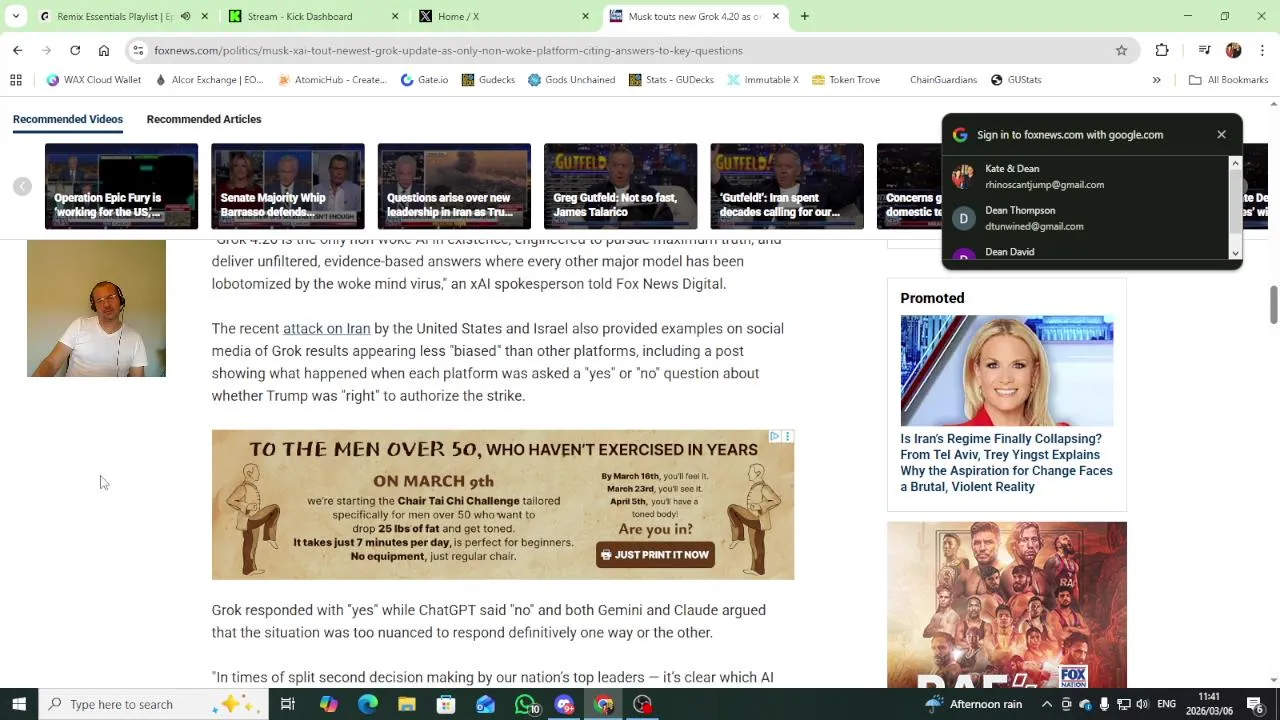This screenshot has width=1280, height=720.
Task: Open All Bookmarks folder
Action: click(x=1228, y=80)
